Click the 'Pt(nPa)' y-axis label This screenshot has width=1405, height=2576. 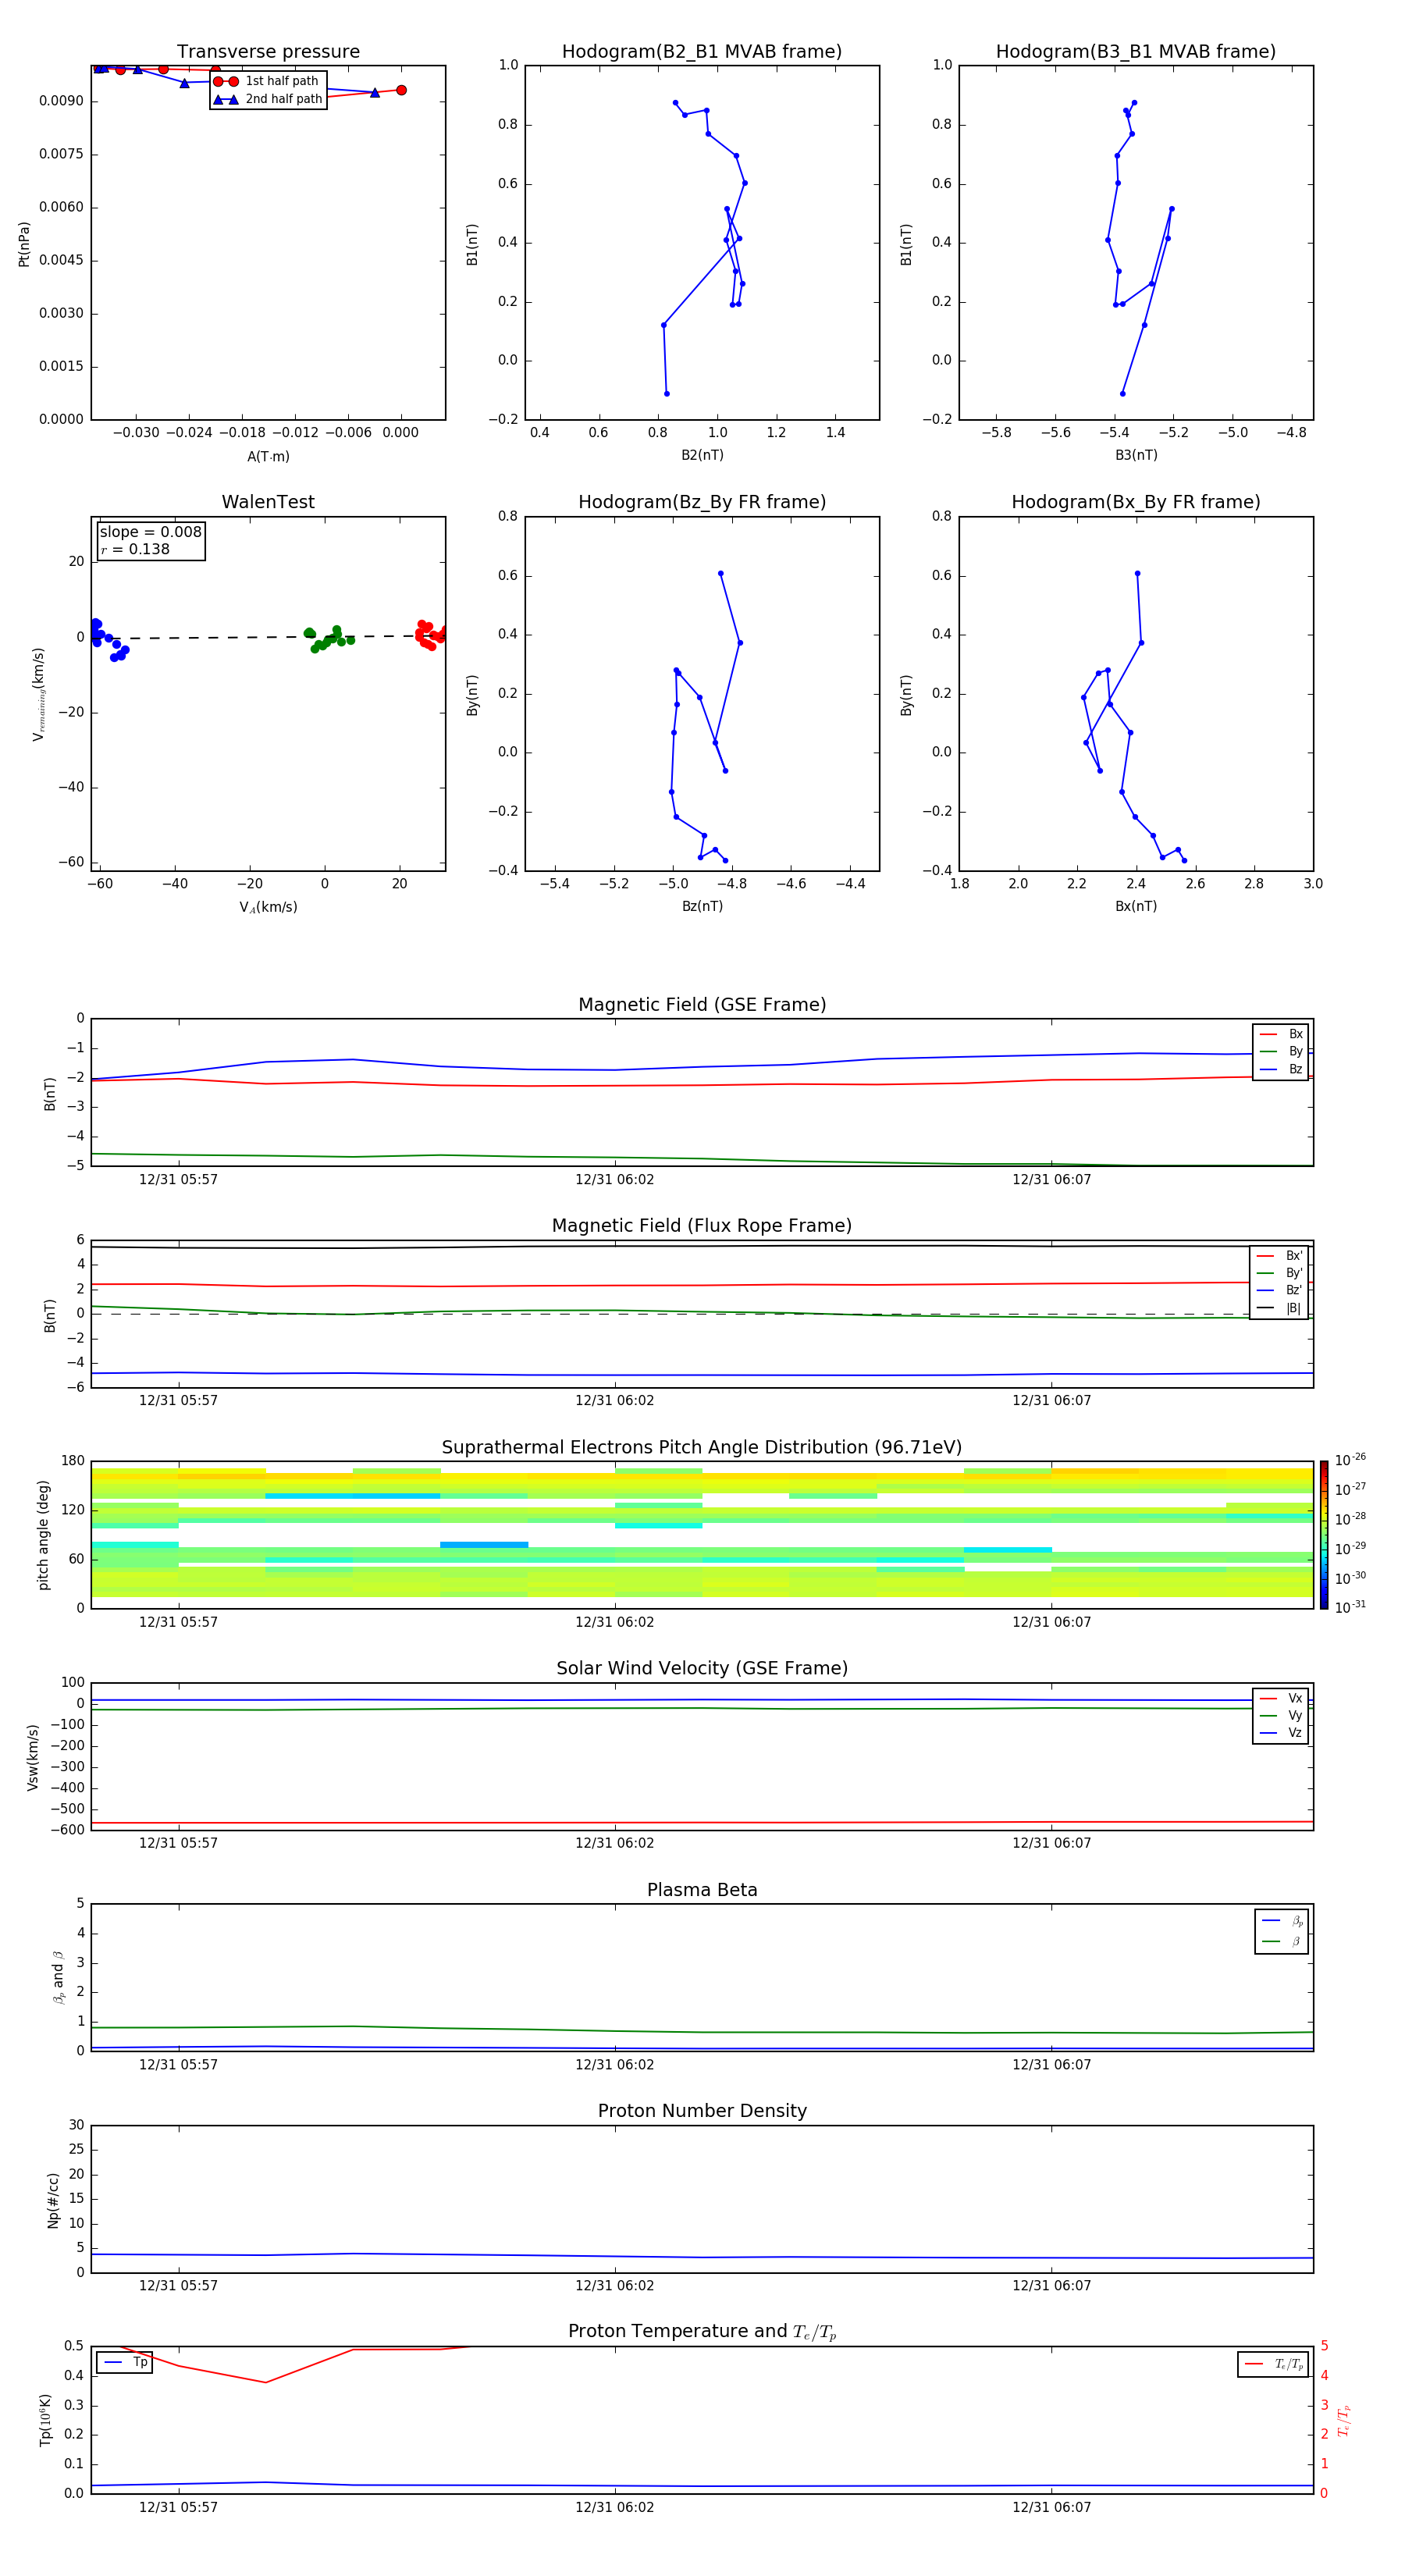coord(24,244)
